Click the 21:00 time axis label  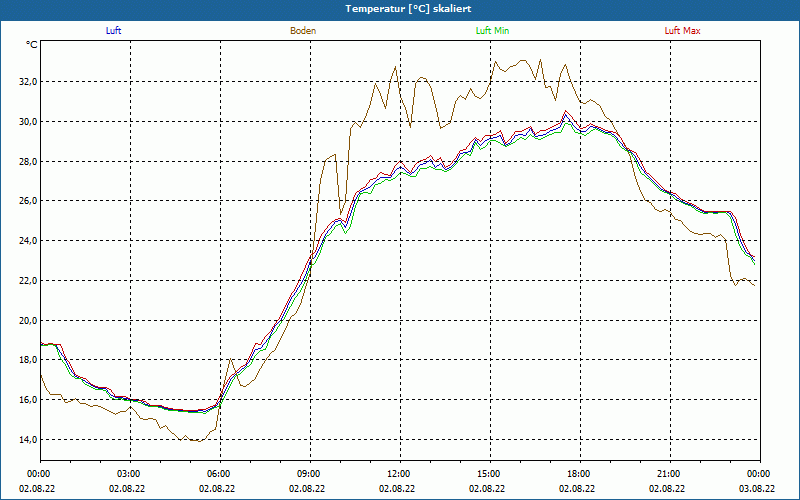[x=670, y=474]
